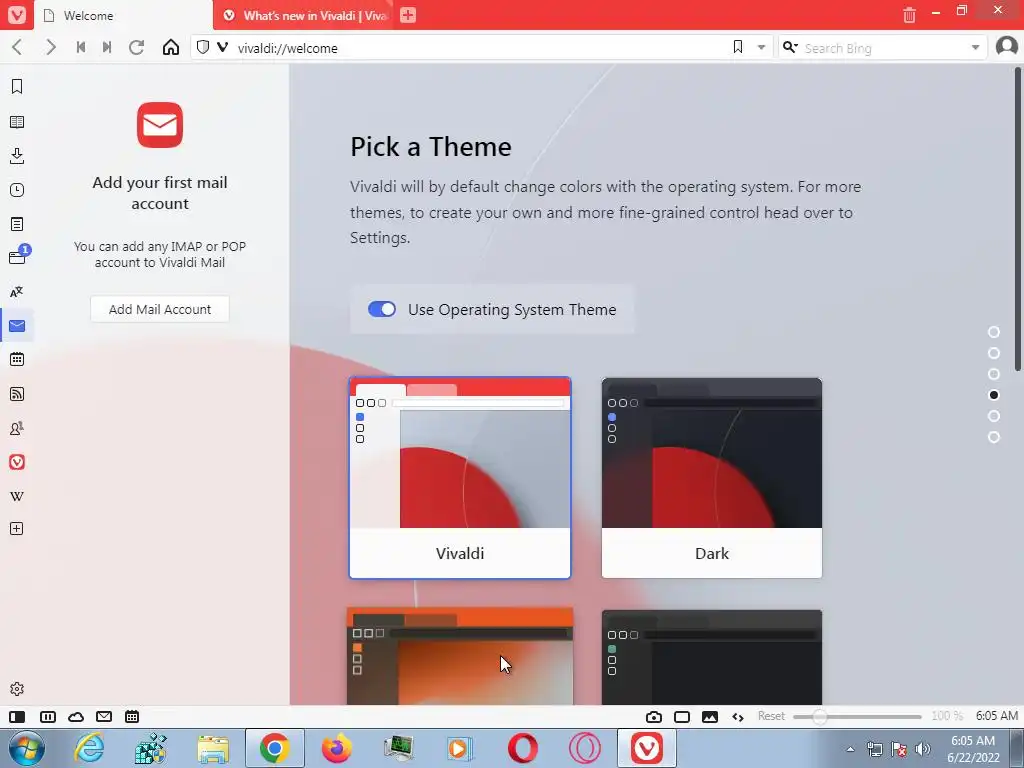
Task: Click the vivaldi://welcome address field
Action: 480,48
